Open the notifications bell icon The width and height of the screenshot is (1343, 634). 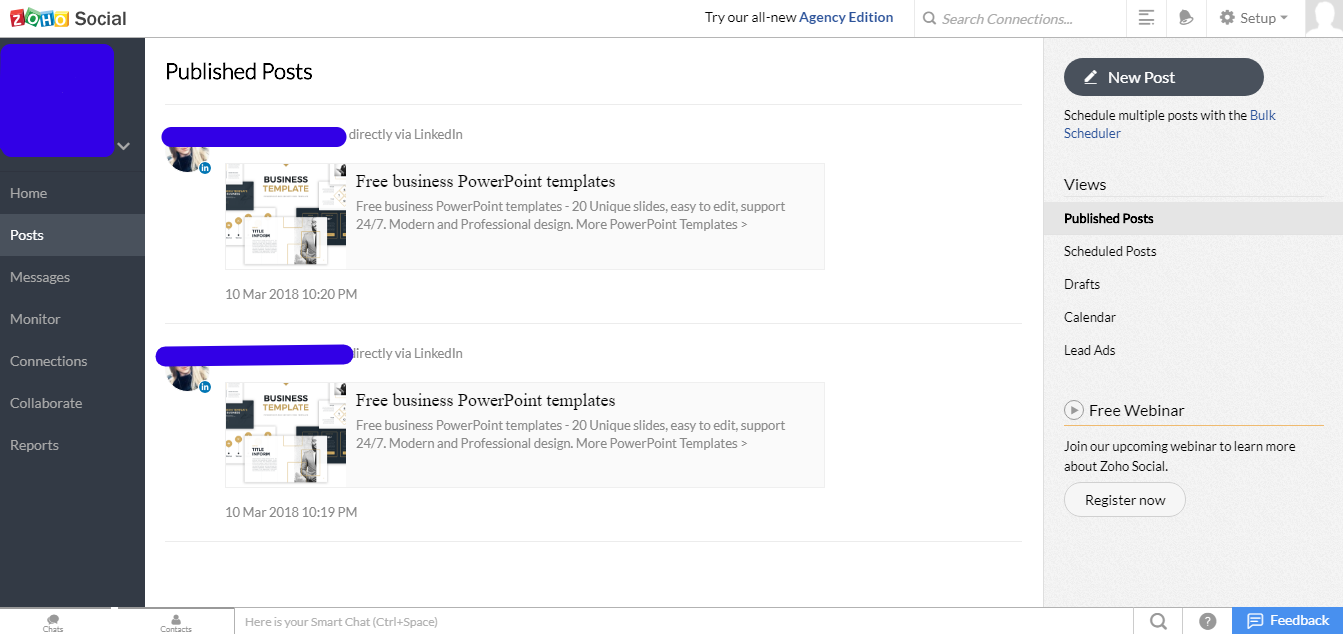(1186, 18)
